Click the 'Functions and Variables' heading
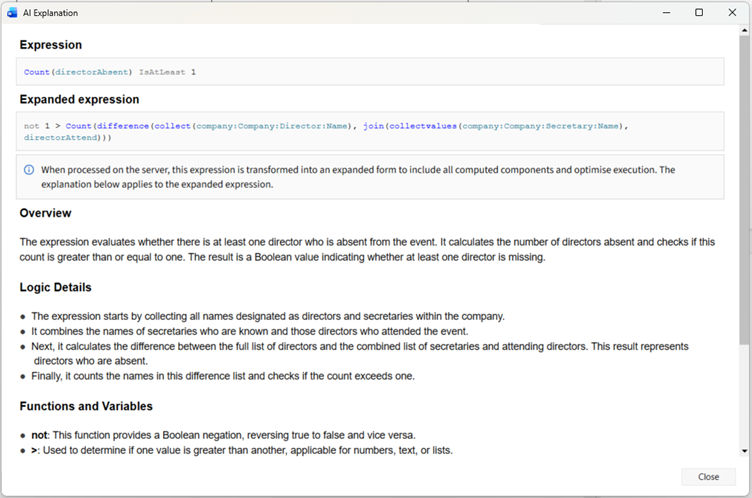752x498 pixels. 86,406
